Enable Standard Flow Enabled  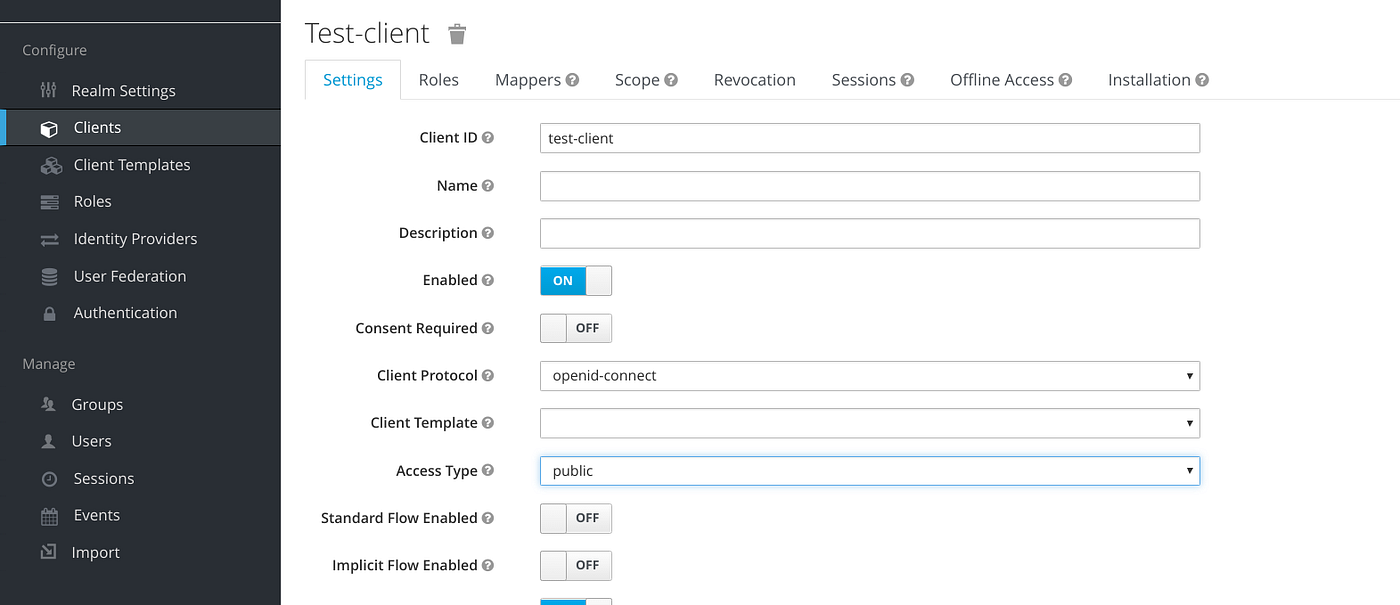(576, 518)
